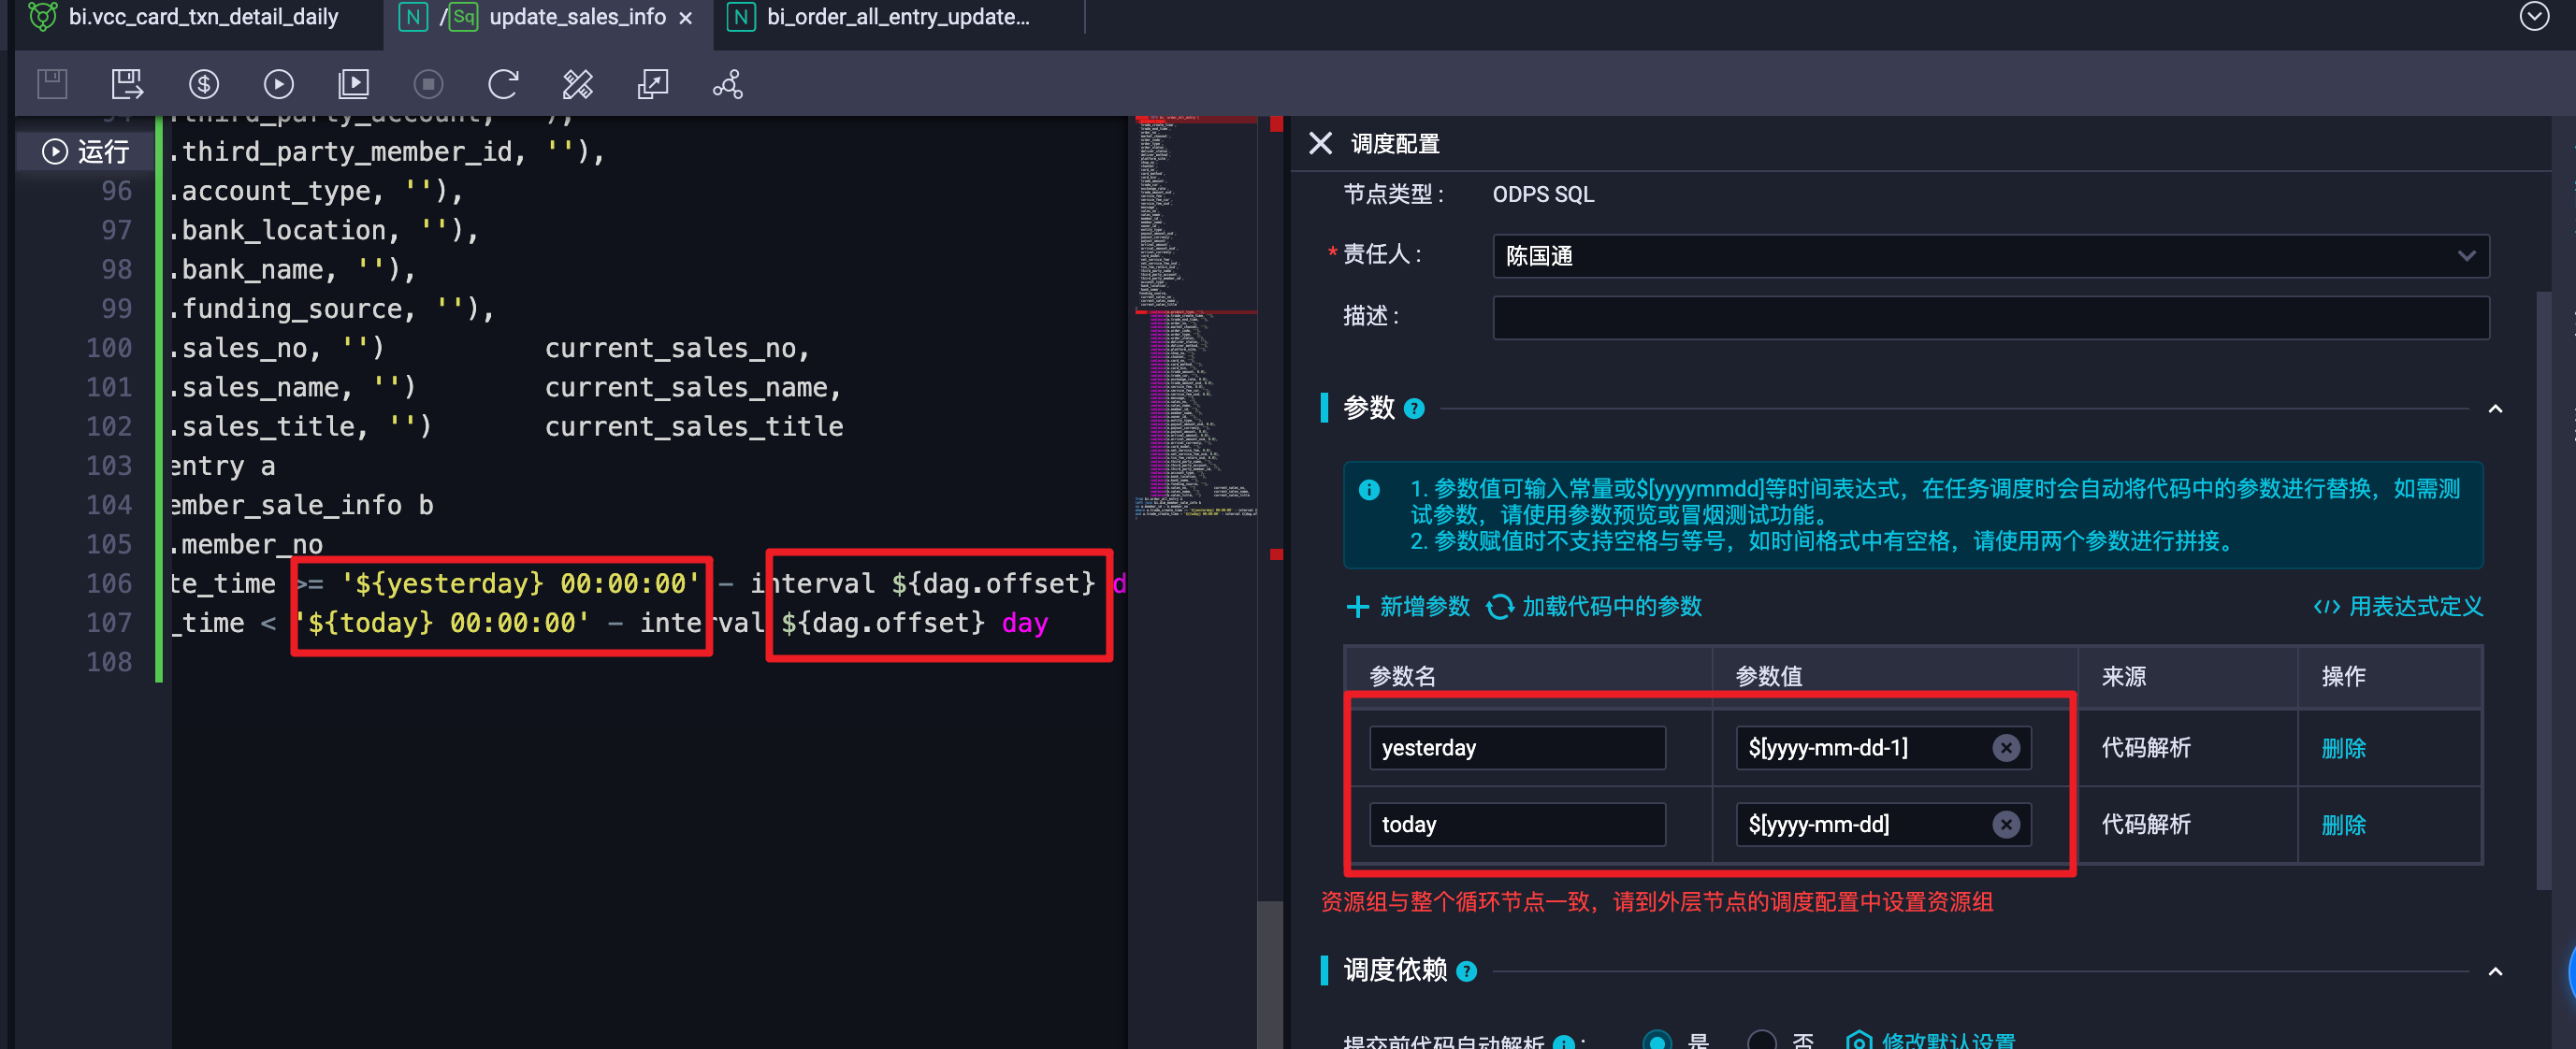Delete the today parameter row
This screenshot has width=2576, height=1049.
2343,825
